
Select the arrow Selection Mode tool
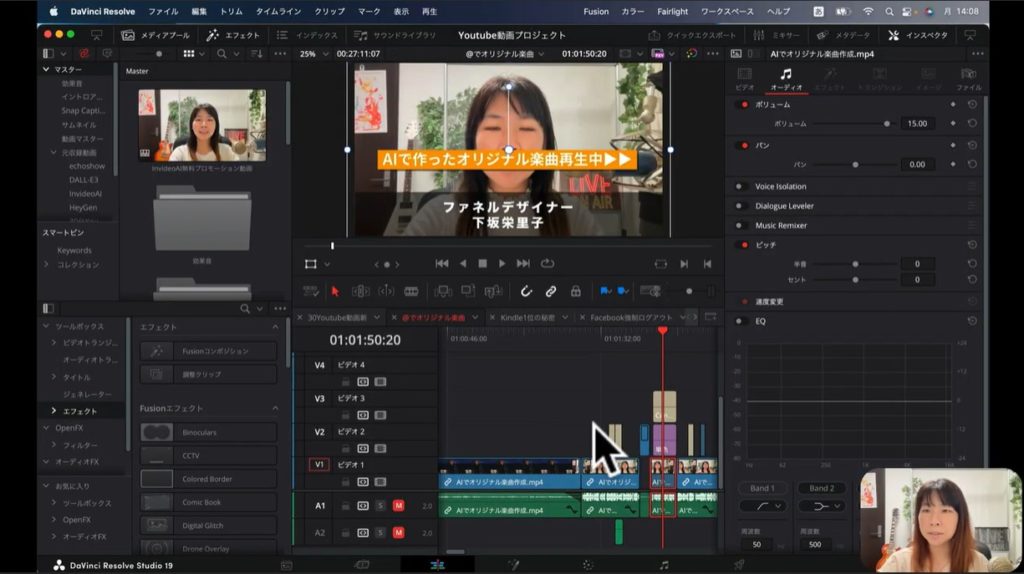click(x=335, y=291)
